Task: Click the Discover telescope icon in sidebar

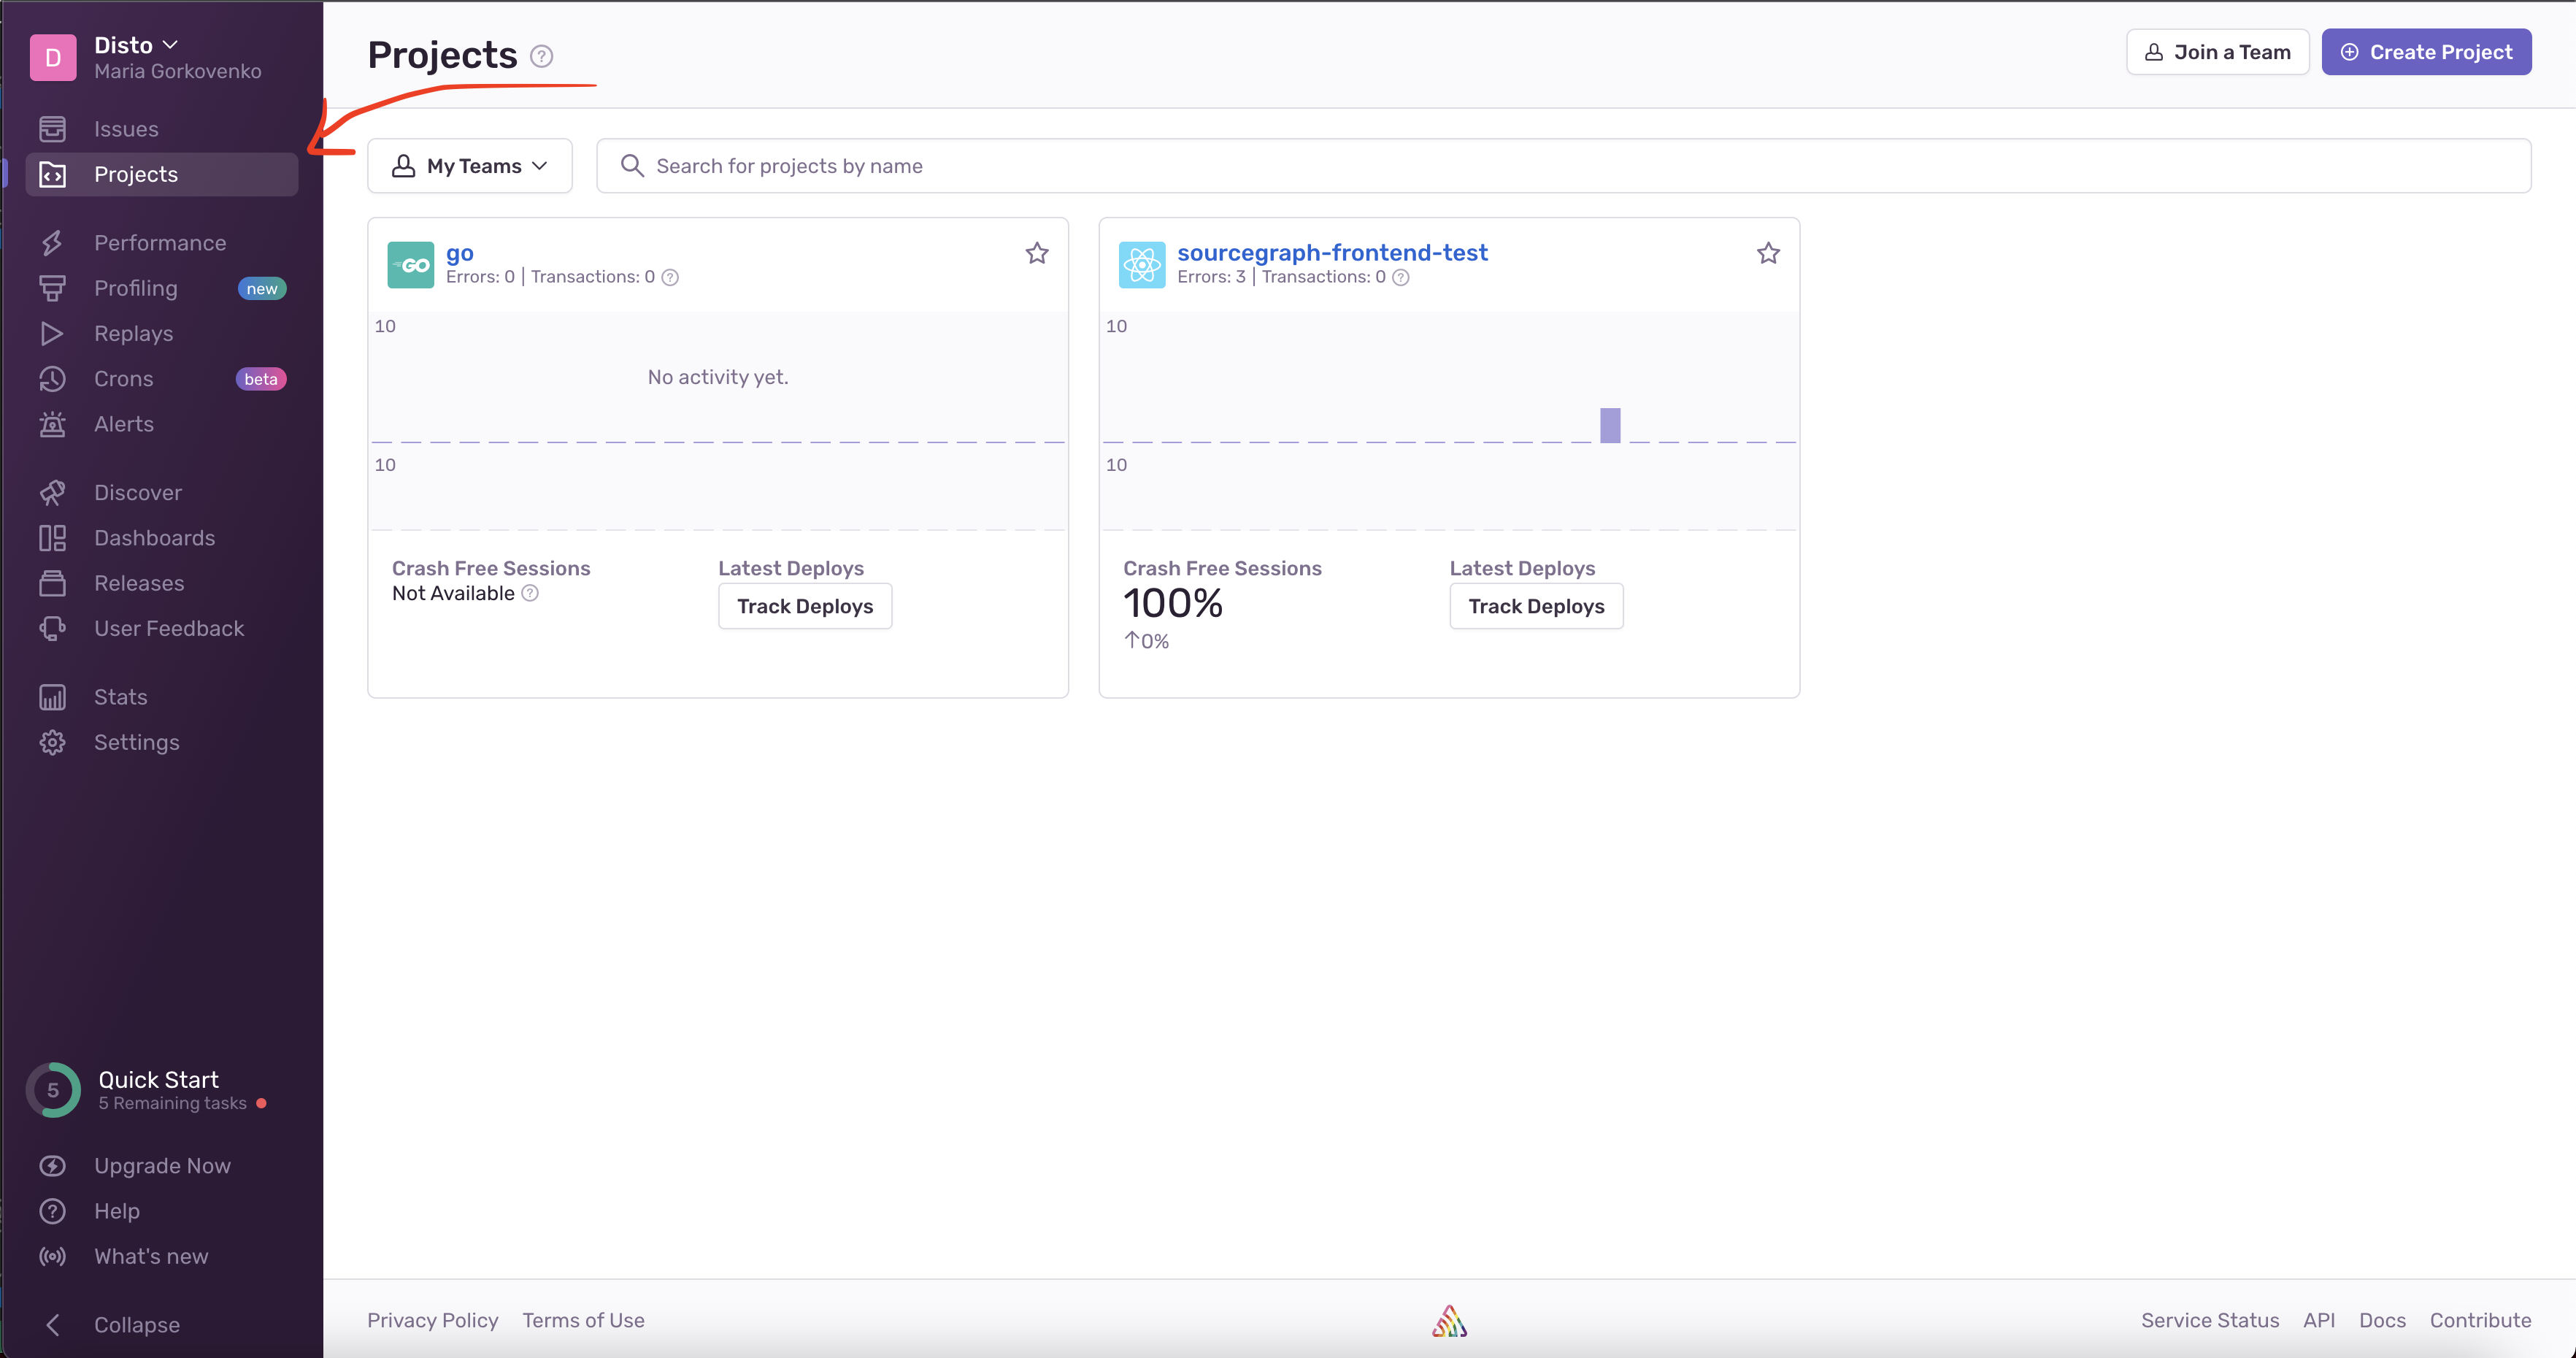Action: (x=52, y=493)
